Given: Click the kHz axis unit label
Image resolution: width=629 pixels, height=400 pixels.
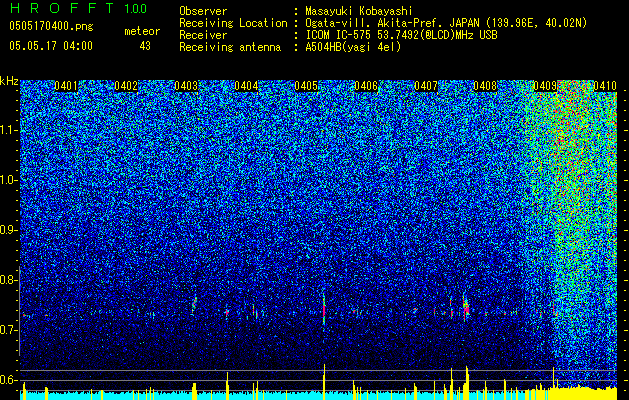Looking at the screenshot, I should [9, 81].
